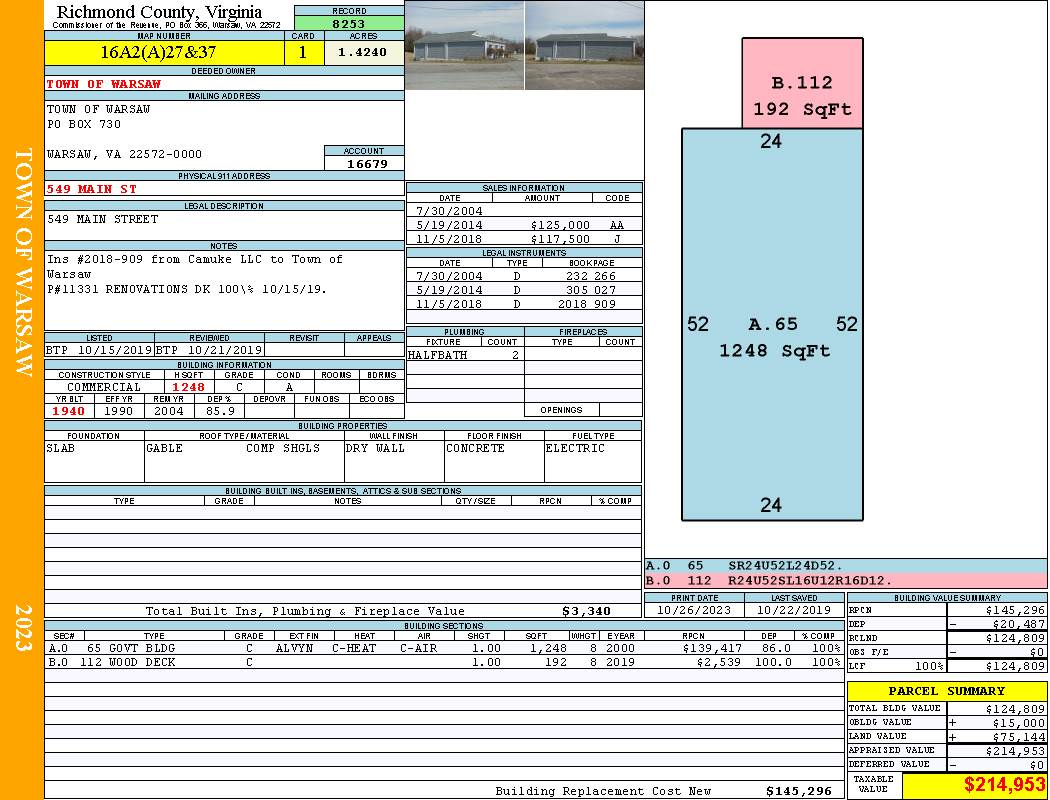Click depreciation percent 85.9
The image size is (1050, 800).
(220, 411)
